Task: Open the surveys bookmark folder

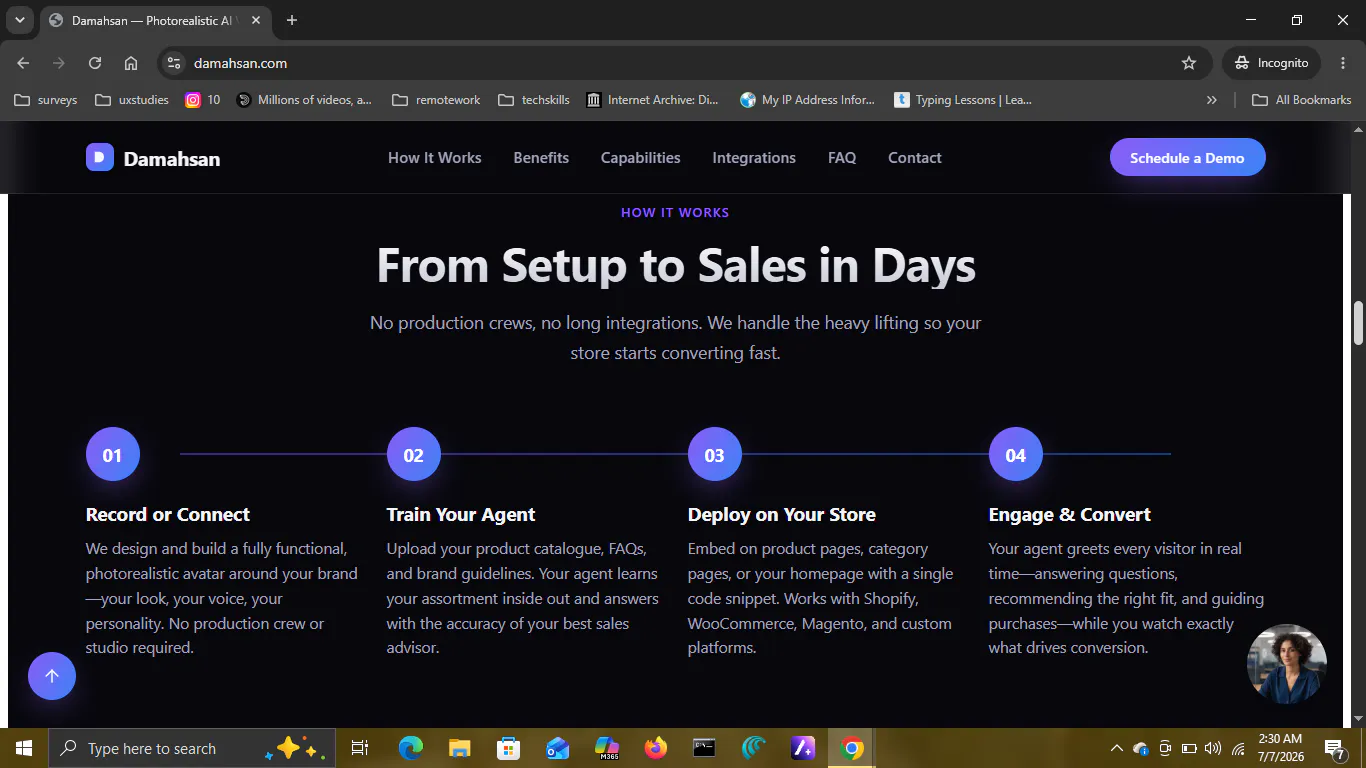Action: [46, 100]
